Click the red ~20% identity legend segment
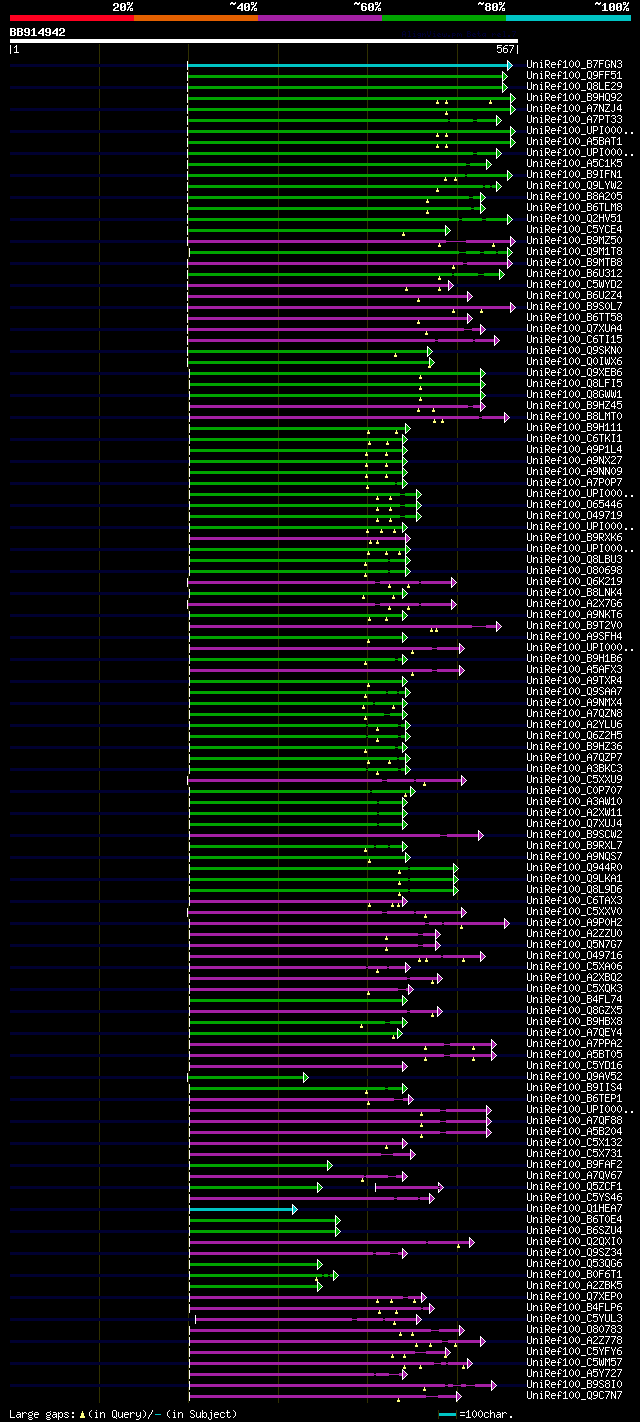640x1422 pixels. coord(71,18)
